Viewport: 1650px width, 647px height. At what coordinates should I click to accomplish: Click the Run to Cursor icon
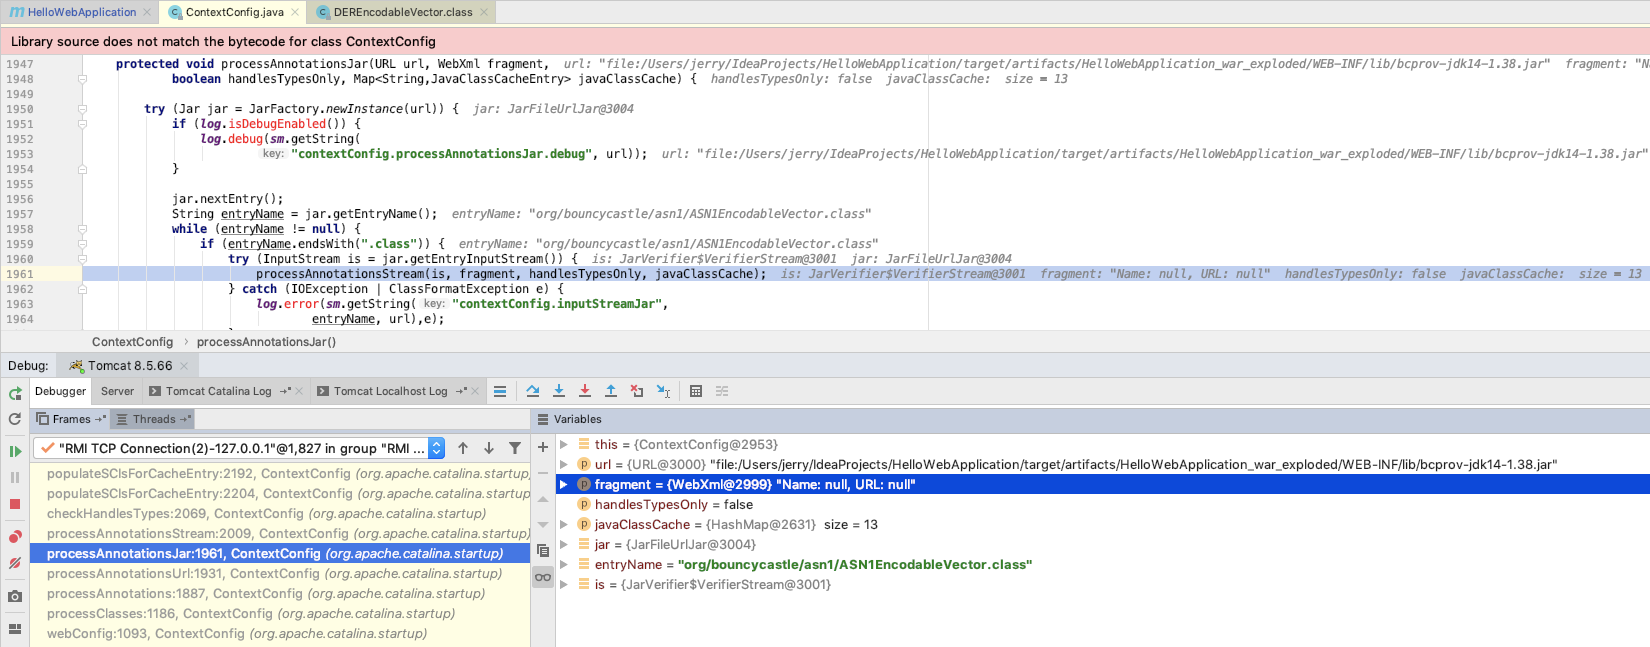pos(663,391)
